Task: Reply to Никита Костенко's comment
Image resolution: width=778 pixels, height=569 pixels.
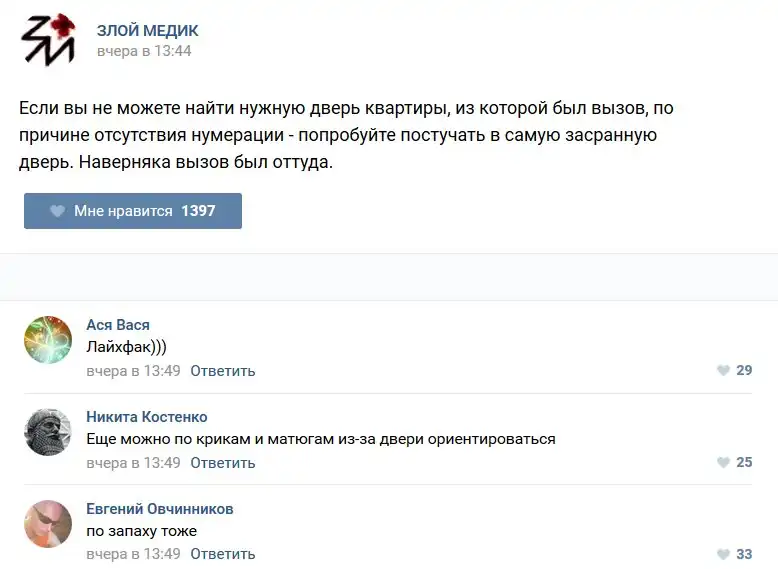Action: pyautogui.click(x=223, y=463)
